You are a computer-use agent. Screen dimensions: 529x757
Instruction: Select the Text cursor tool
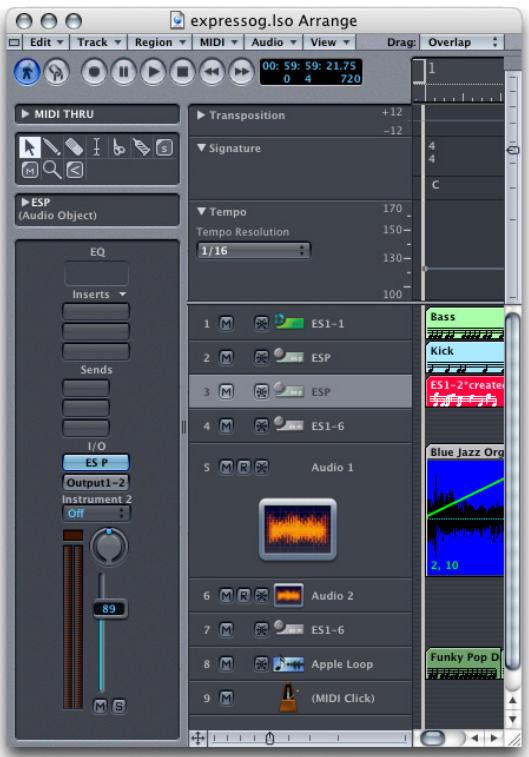click(97, 147)
